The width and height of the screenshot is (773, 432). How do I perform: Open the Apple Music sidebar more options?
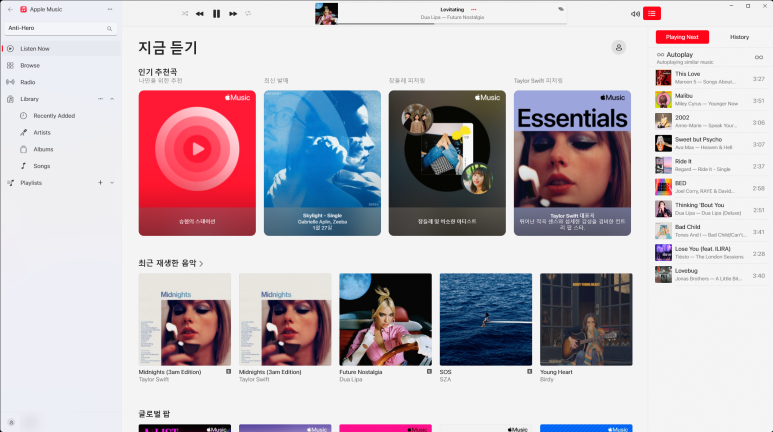110,9
